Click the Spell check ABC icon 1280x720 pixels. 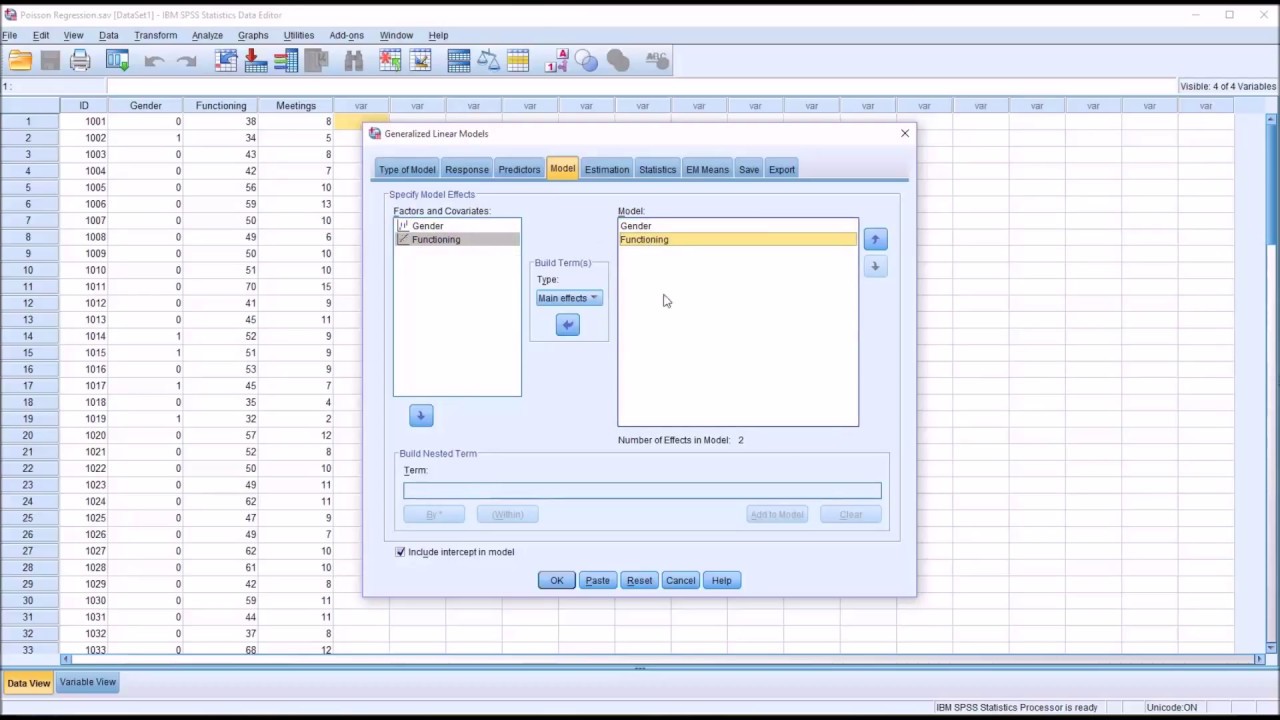657,61
